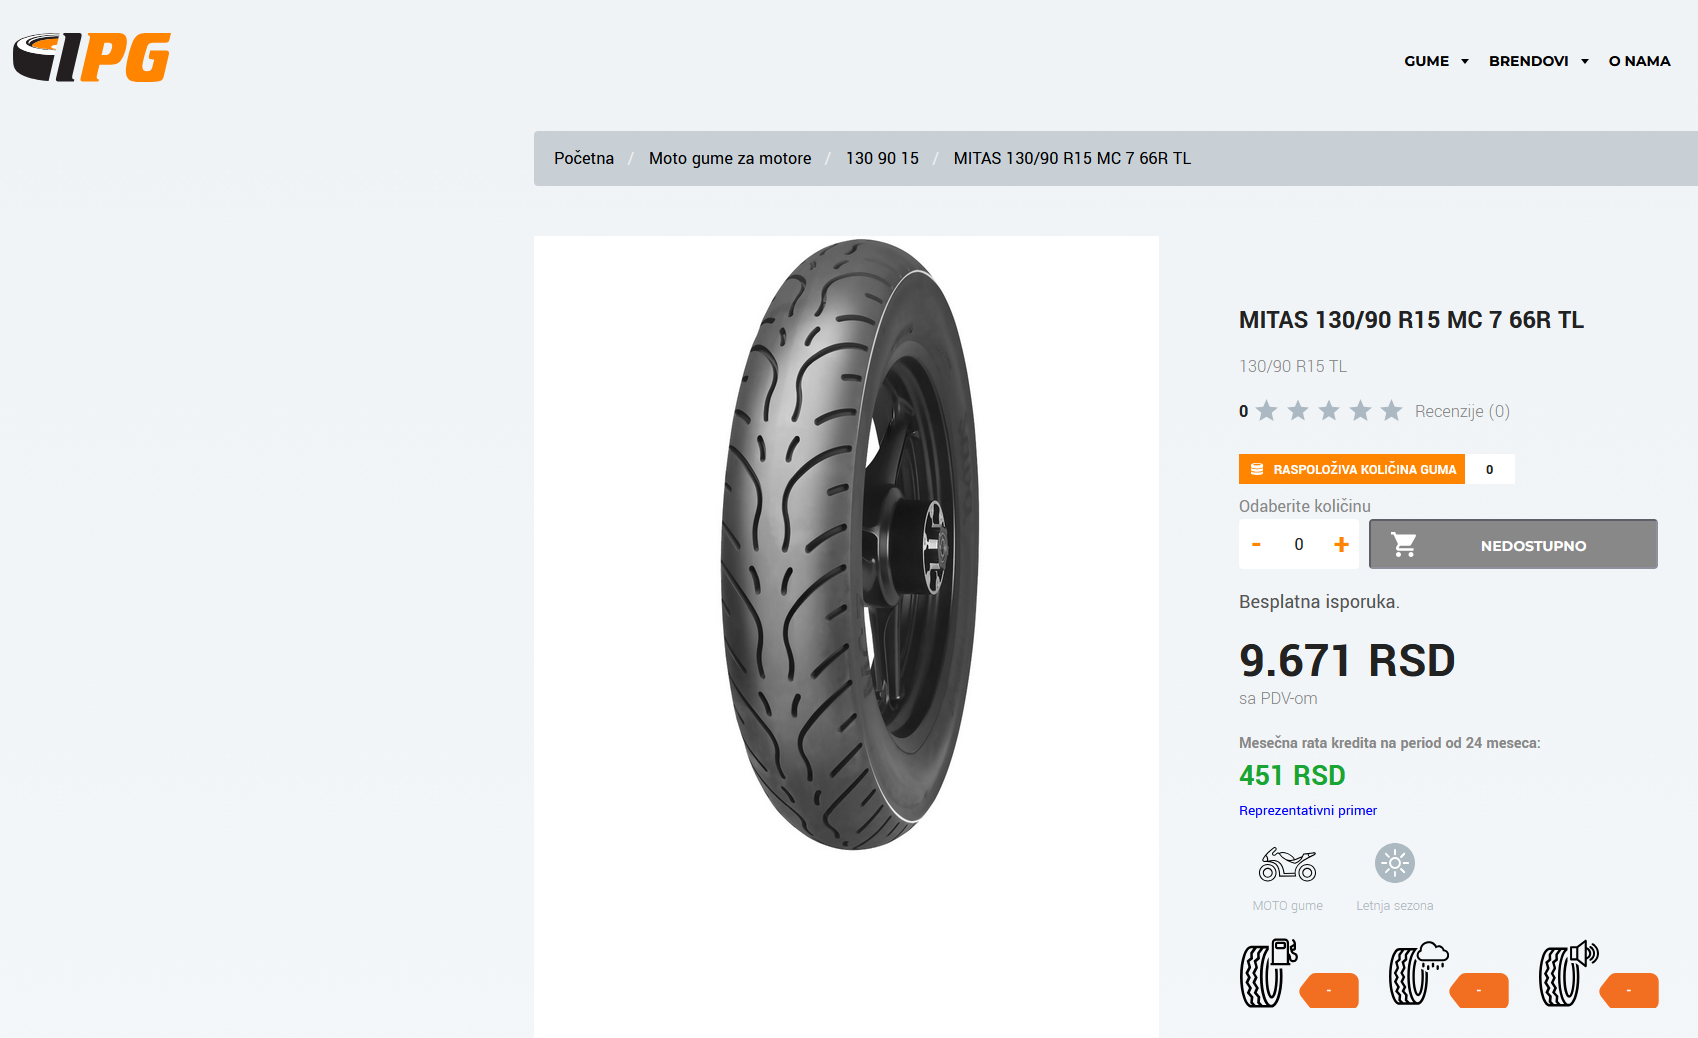
Task: Go to Početna breadcrumb
Action: click(584, 158)
